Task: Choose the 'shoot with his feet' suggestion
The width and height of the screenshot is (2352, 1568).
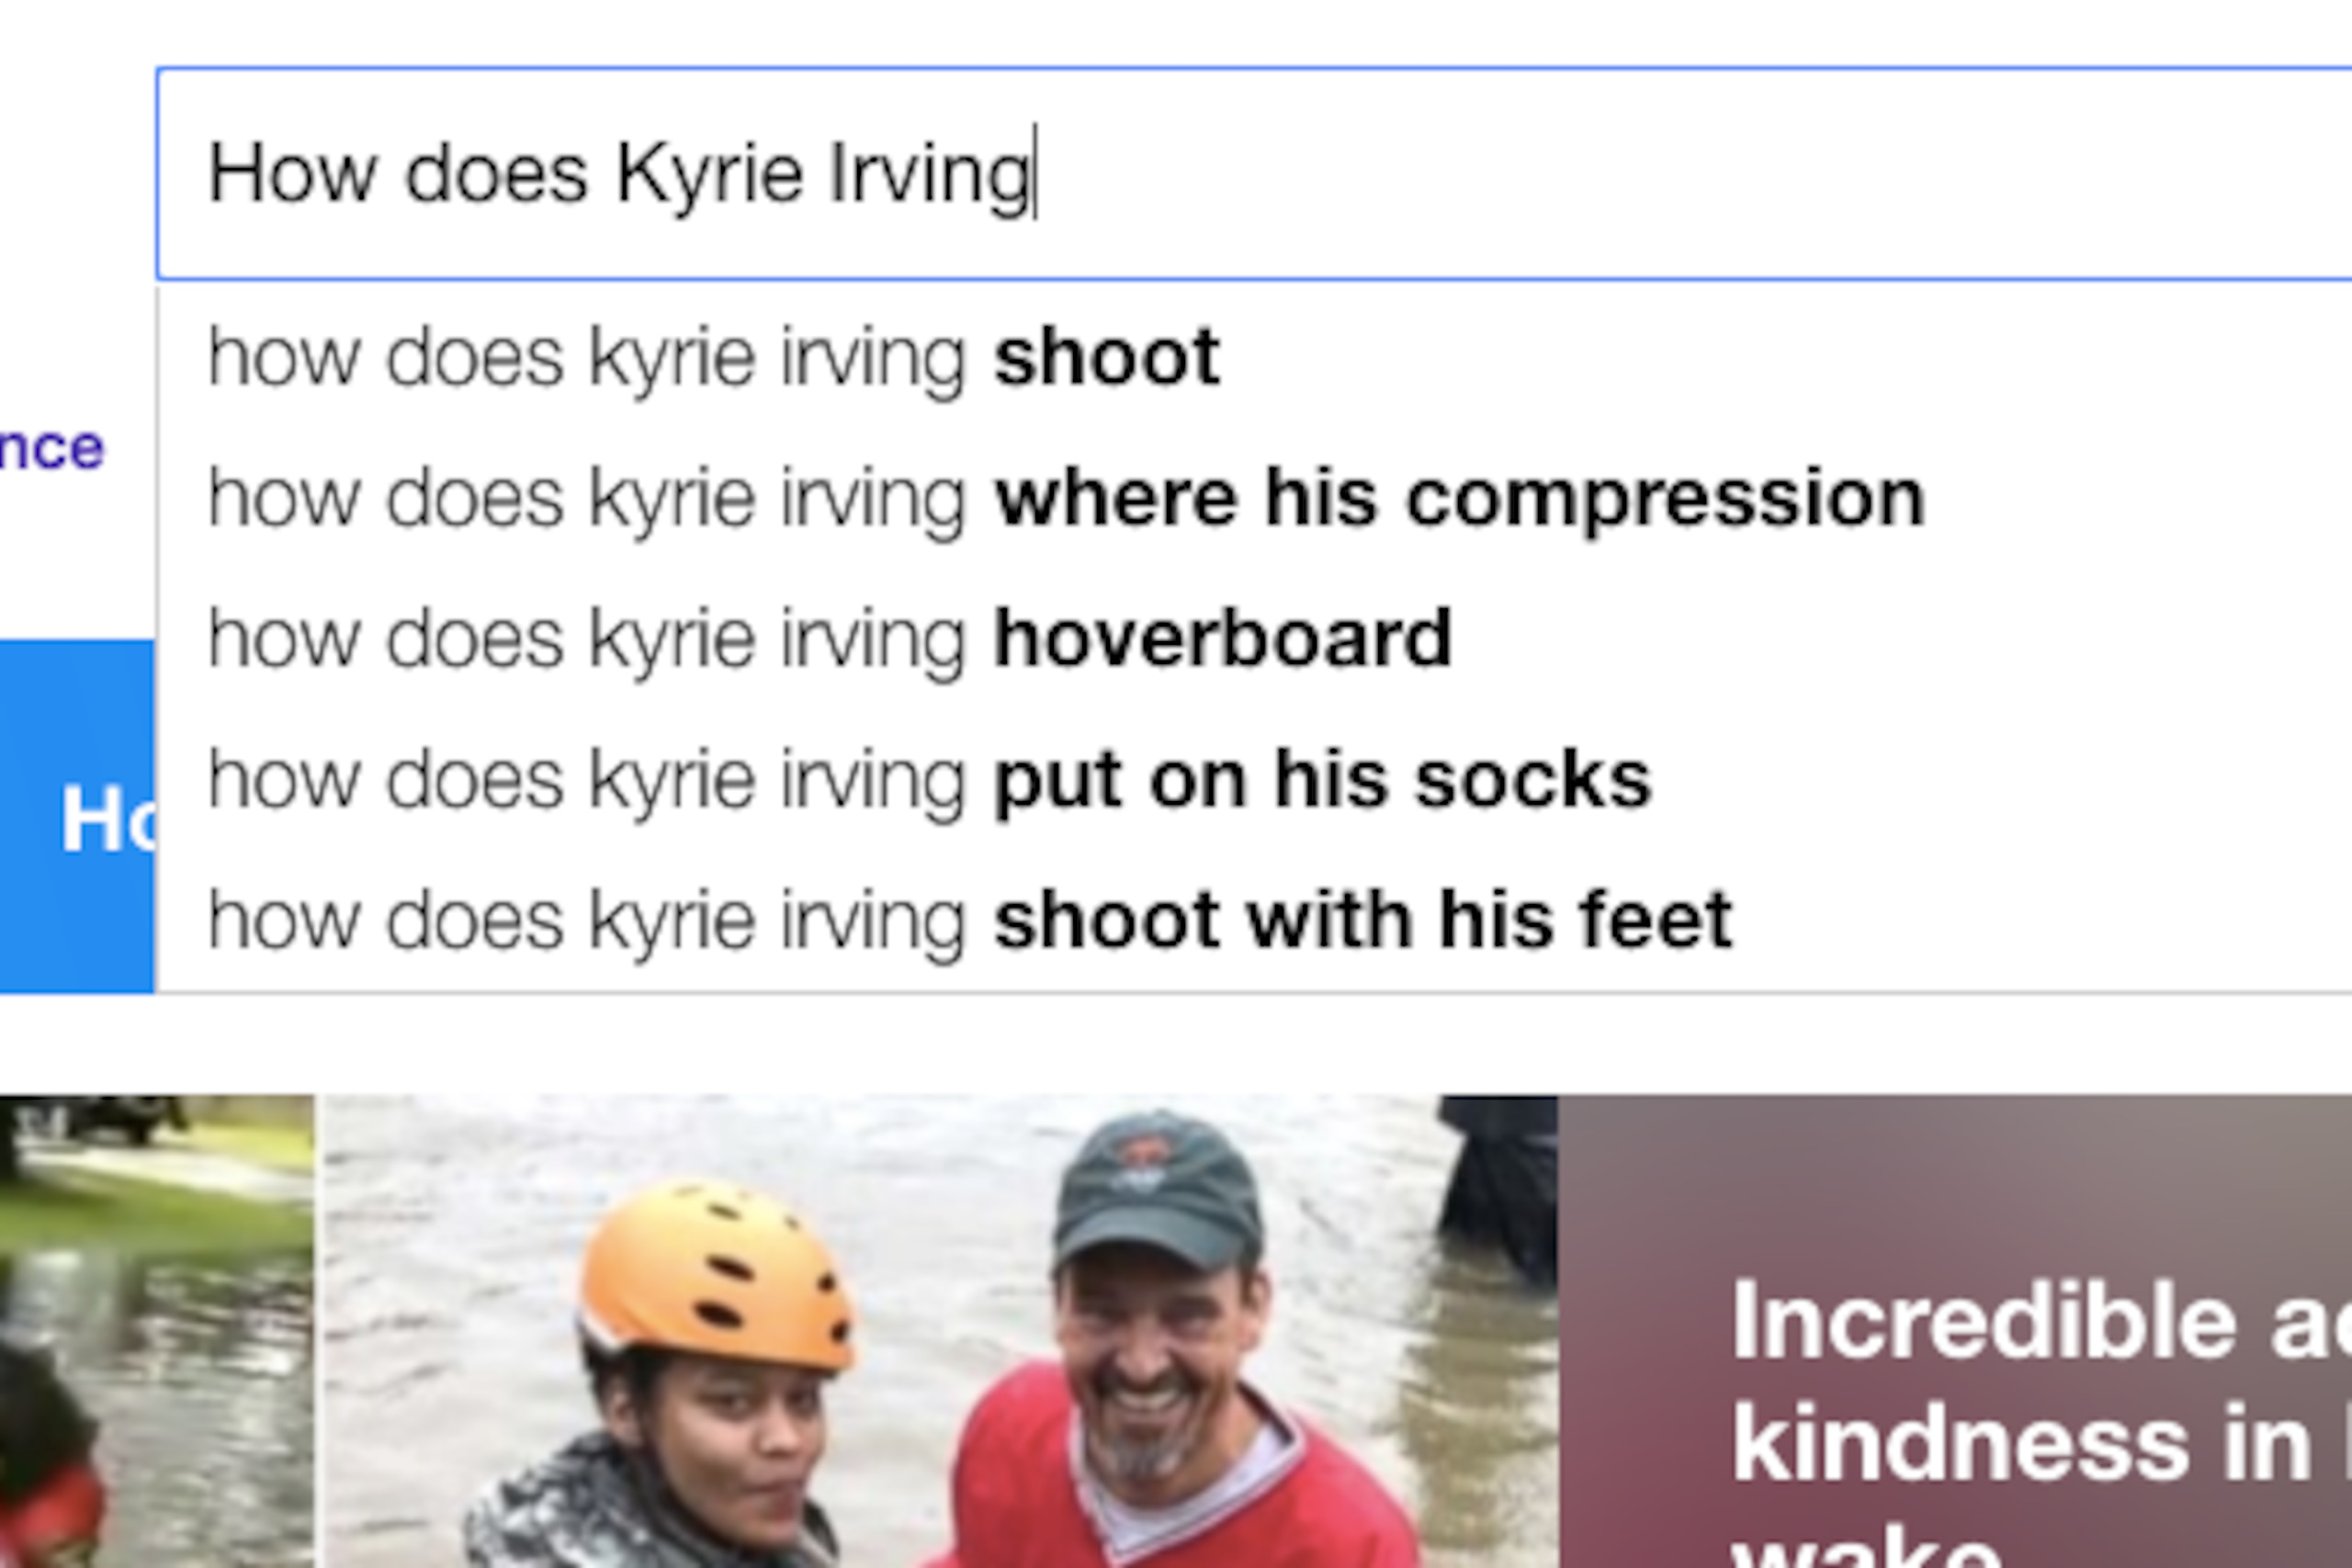Action: [1254, 920]
